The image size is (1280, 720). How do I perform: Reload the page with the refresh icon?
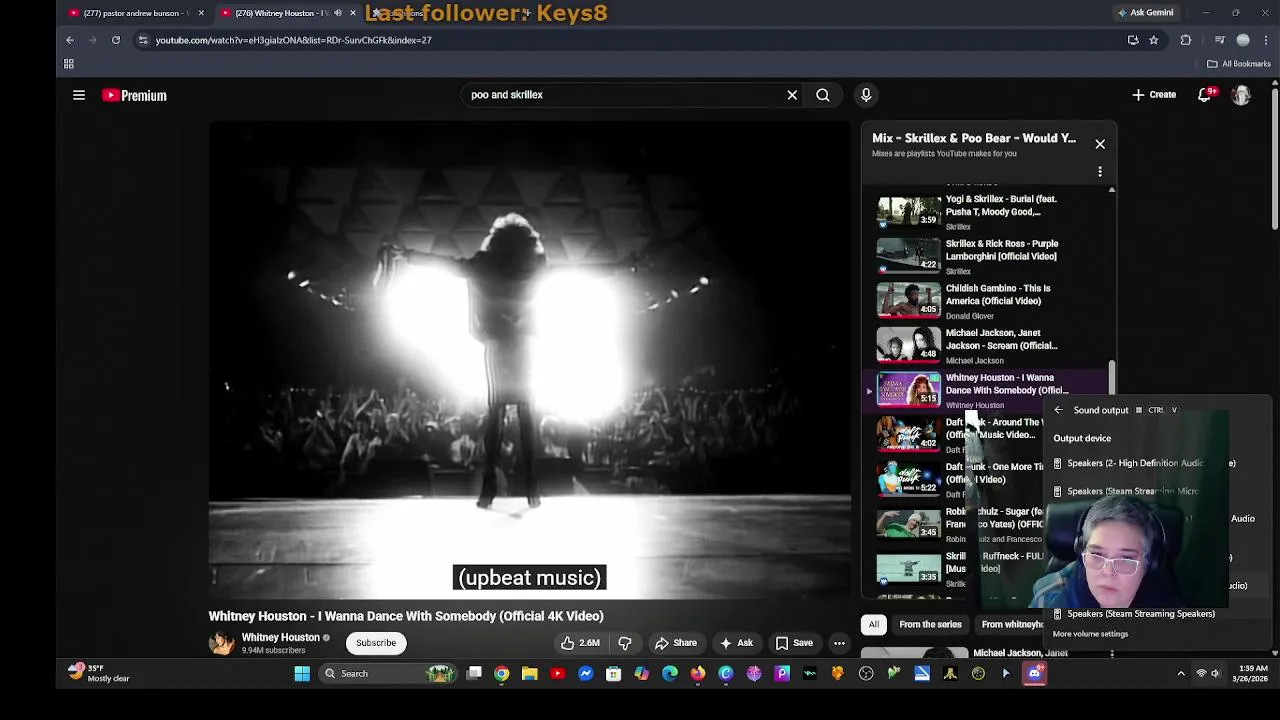click(x=116, y=40)
